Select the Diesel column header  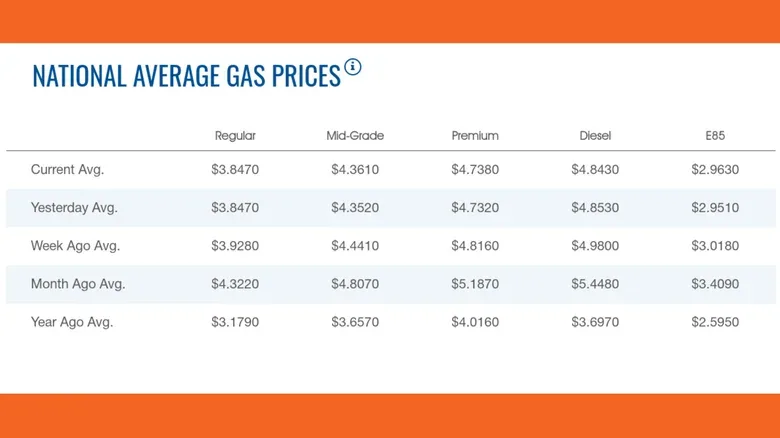point(595,136)
